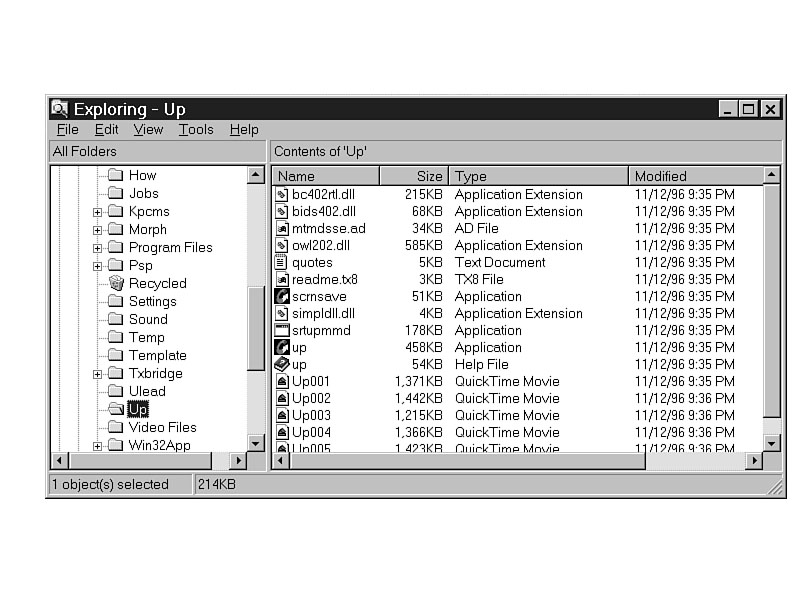Open the View menu

click(x=148, y=129)
